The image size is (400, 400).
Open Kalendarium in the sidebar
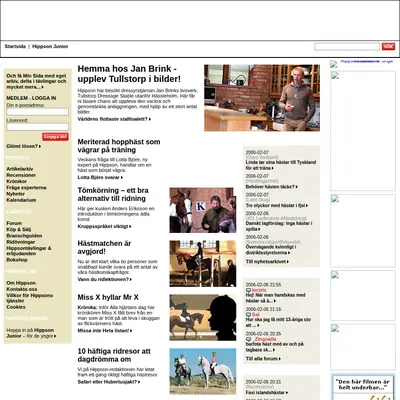click(x=21, y=200)
